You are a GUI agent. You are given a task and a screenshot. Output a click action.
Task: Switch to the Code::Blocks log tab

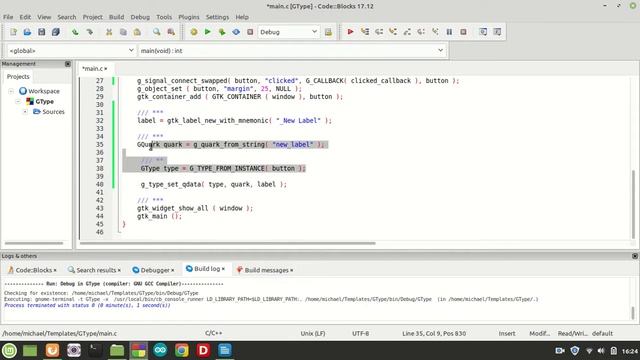pyautogui.click(x=32, y=270)
